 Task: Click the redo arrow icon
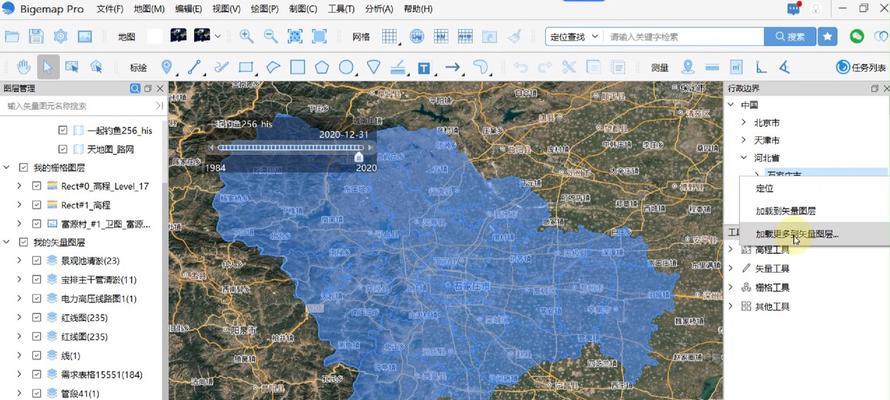545,67
